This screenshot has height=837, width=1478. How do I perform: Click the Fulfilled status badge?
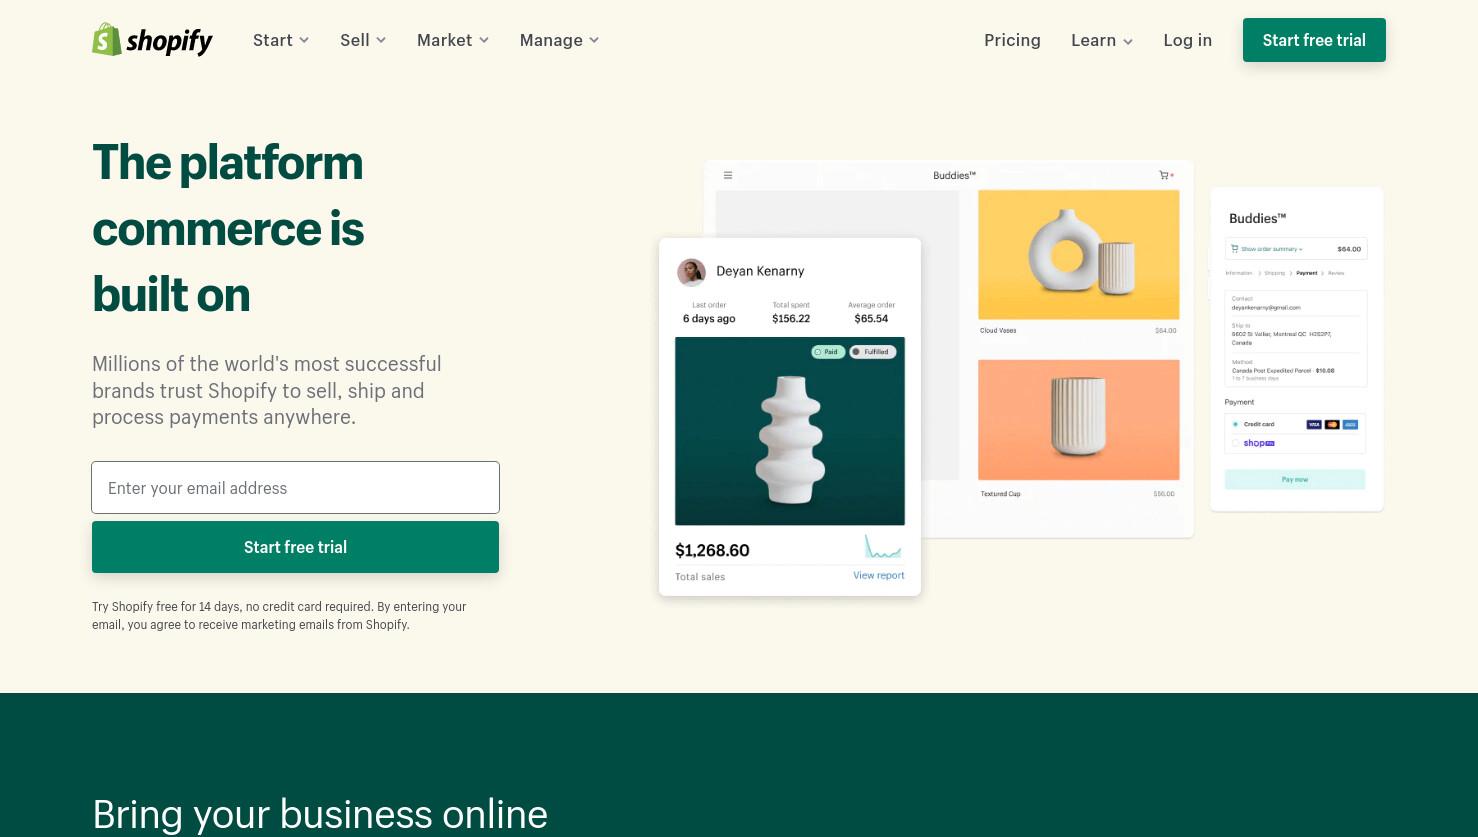tap(872, 352)
